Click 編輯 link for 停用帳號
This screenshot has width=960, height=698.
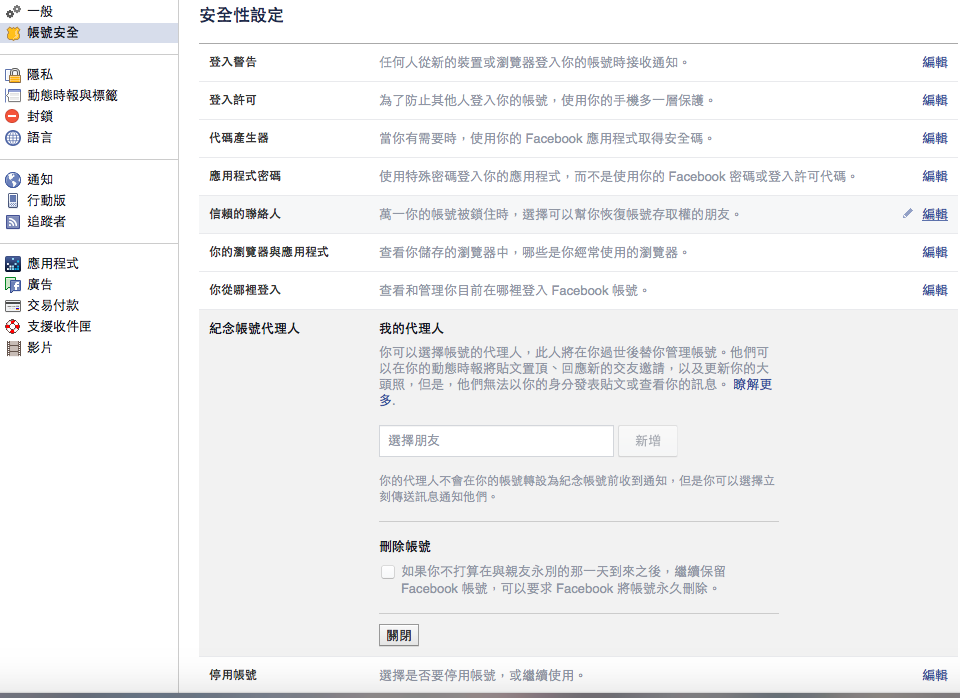pos(934,676)
